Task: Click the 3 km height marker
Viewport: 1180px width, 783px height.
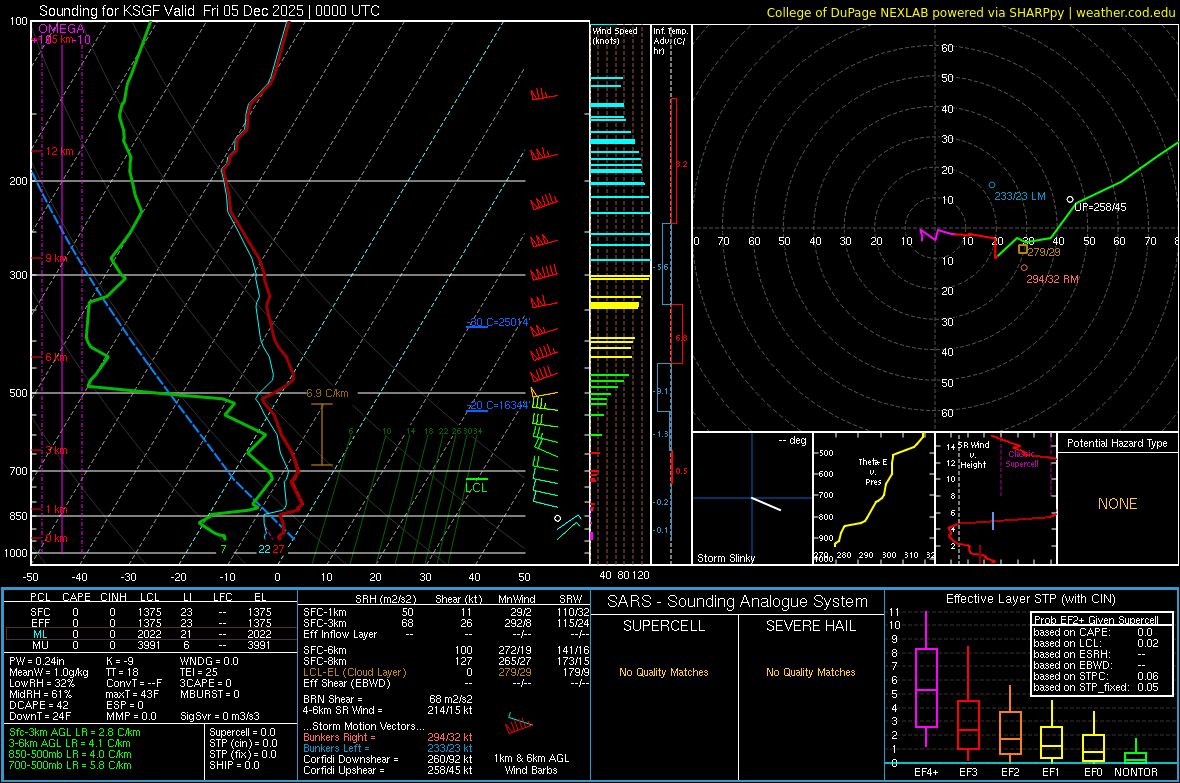Action: pyautogui.click(x=56, y=451)
